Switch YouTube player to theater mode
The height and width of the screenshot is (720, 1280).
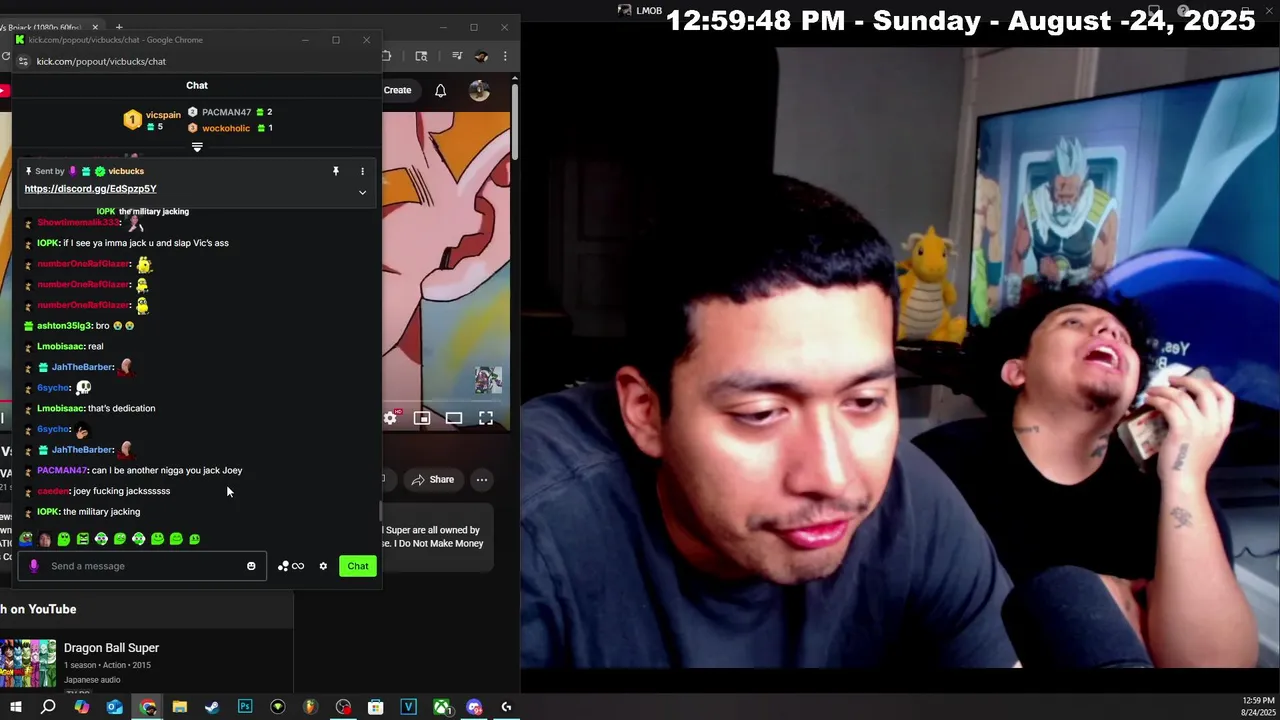(454, 418)
